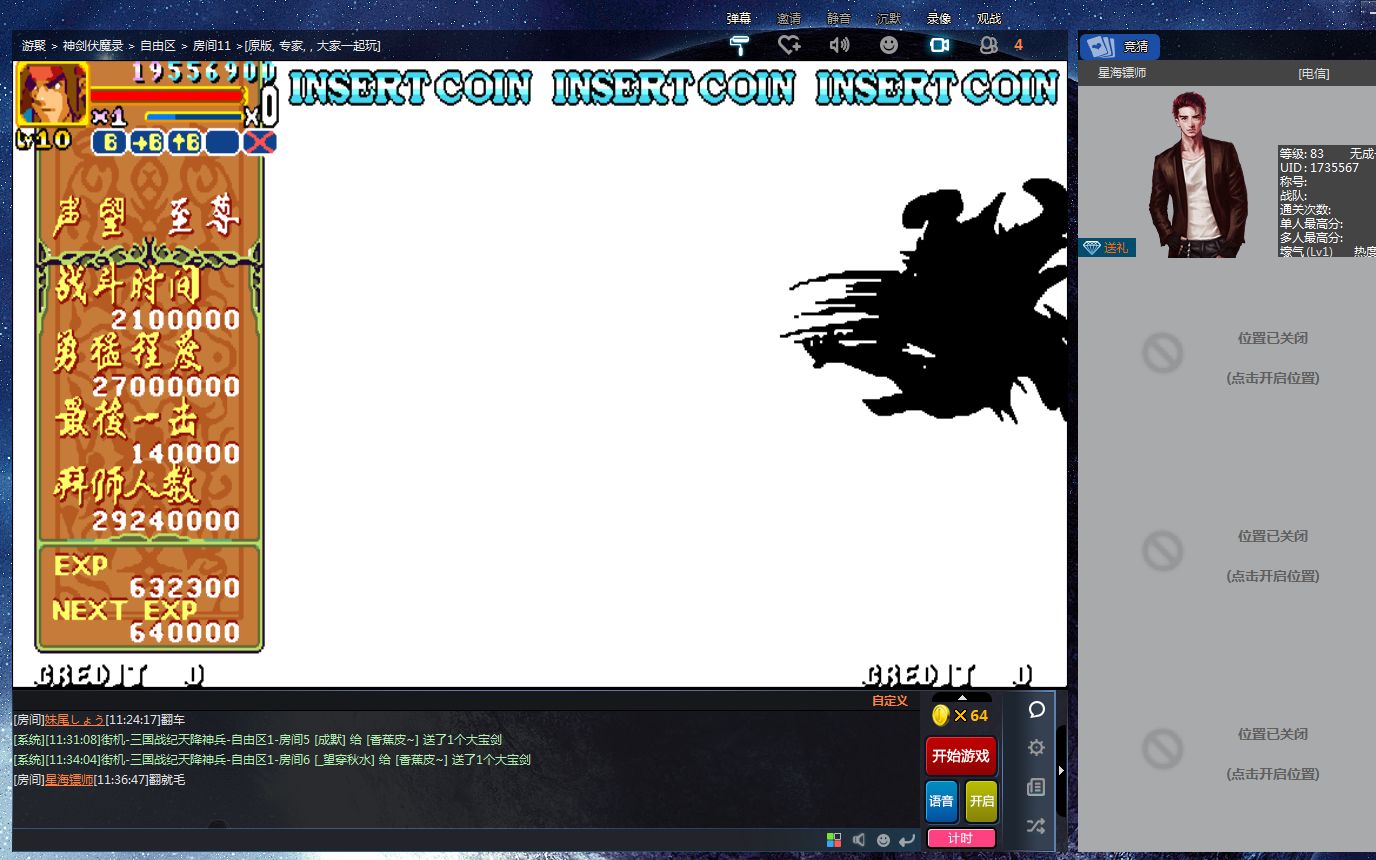Click system message about 房间5 大宝剑
Viewport: 1376px width, 860px height.
pos(258,740)
